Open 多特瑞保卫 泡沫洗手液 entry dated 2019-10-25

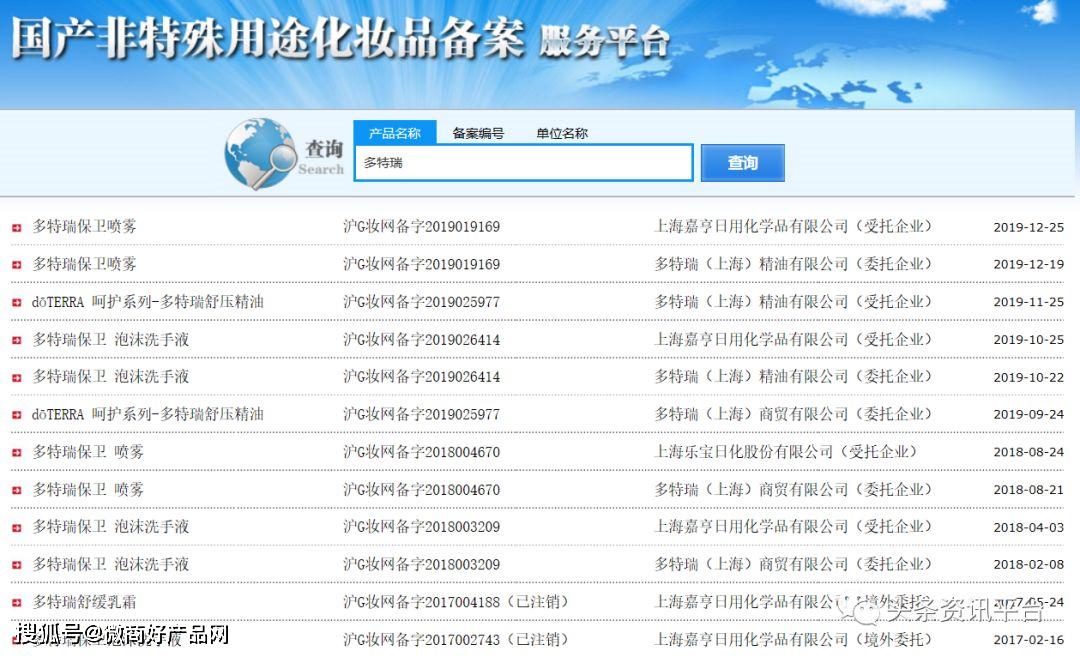110,340
